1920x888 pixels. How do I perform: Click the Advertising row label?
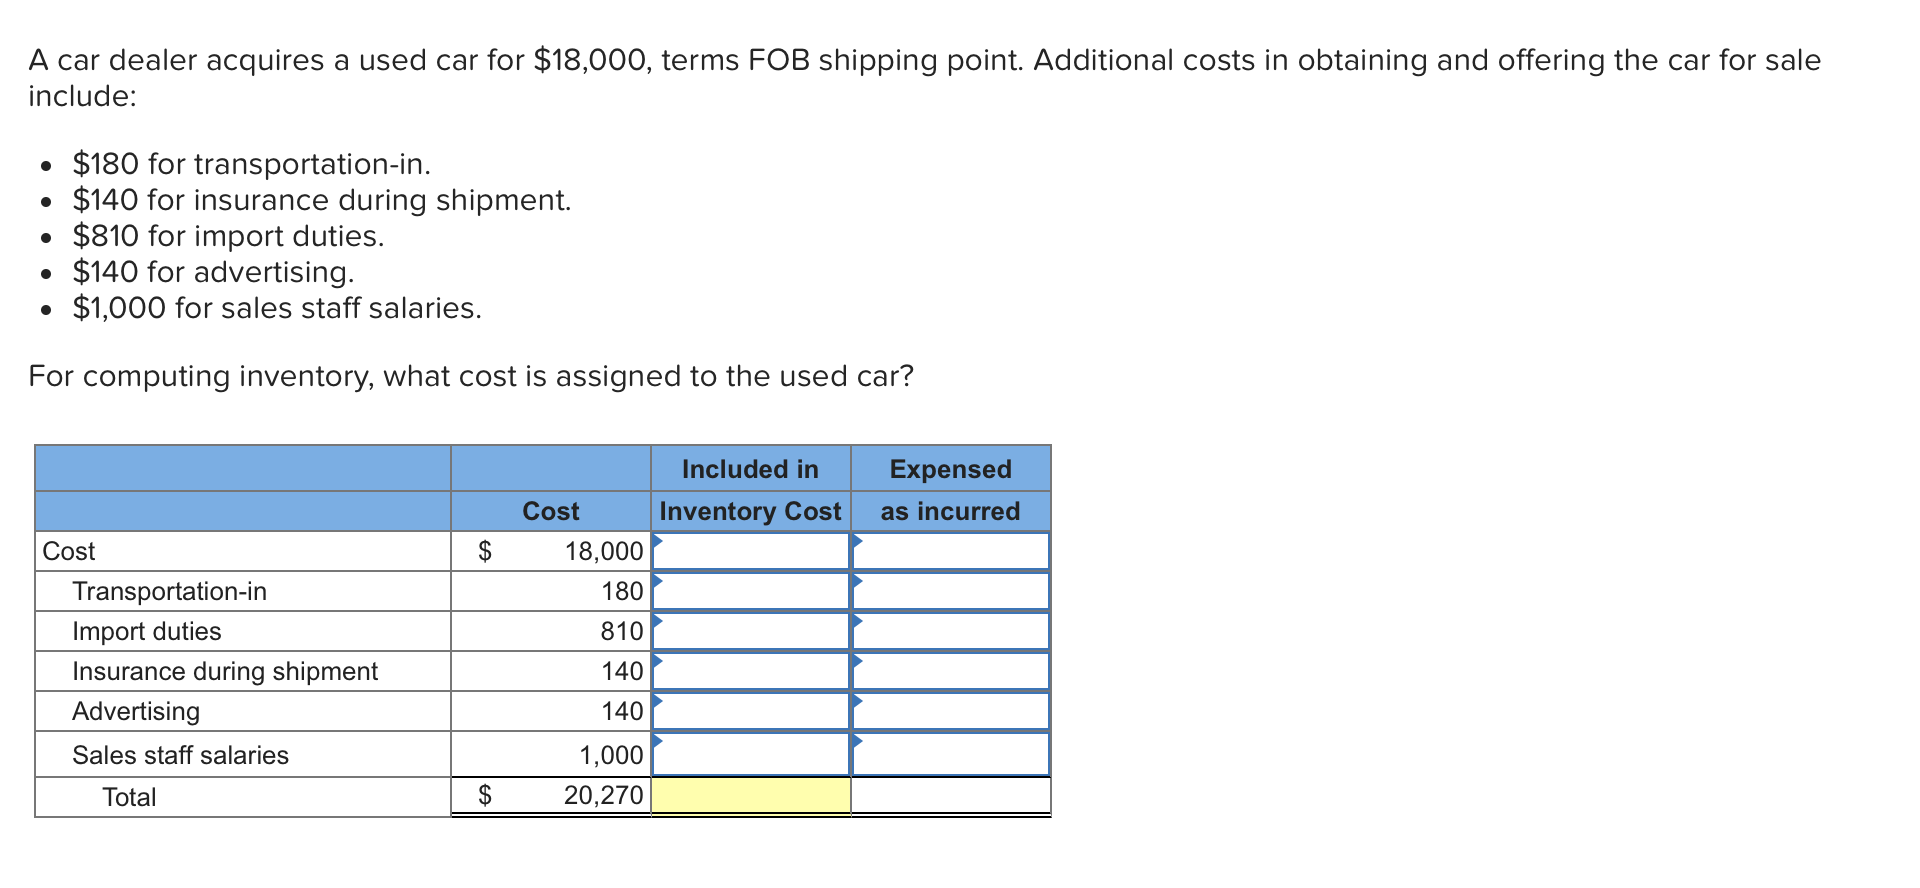[x=136, y=711]
